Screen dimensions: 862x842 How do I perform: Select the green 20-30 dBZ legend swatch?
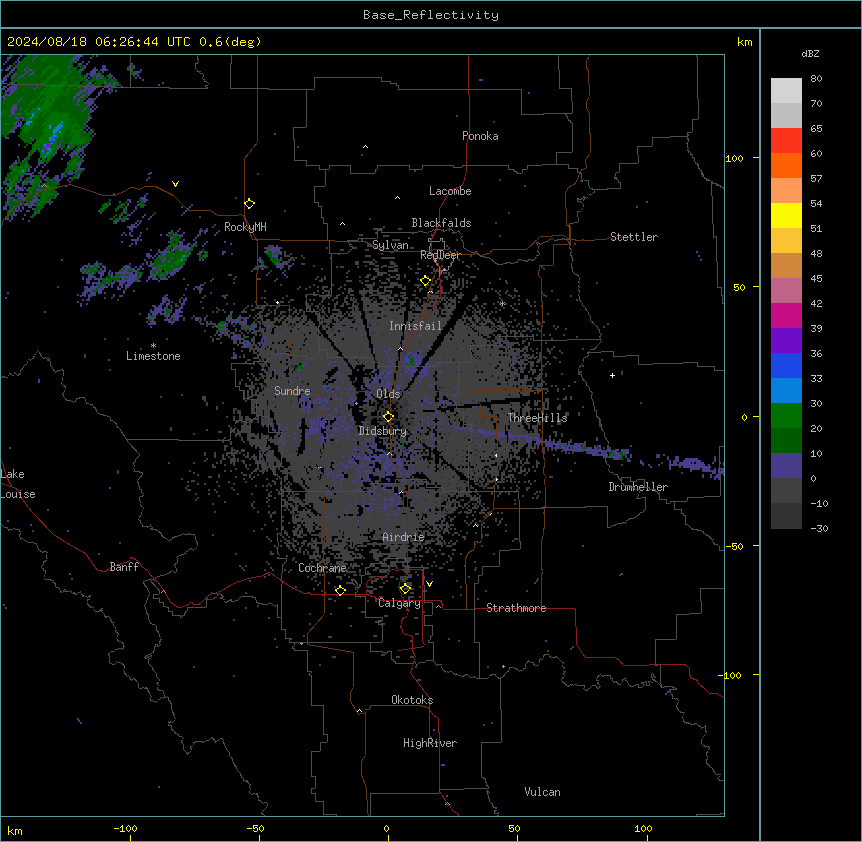point(786,416)
